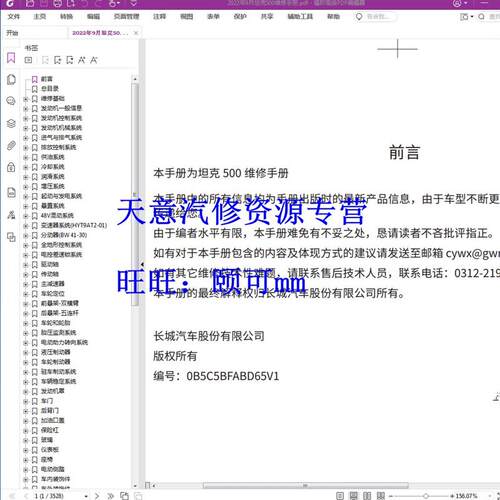Adjust the zoom slider in status bar
Viewport: 500px width, 500px height.
426,496
